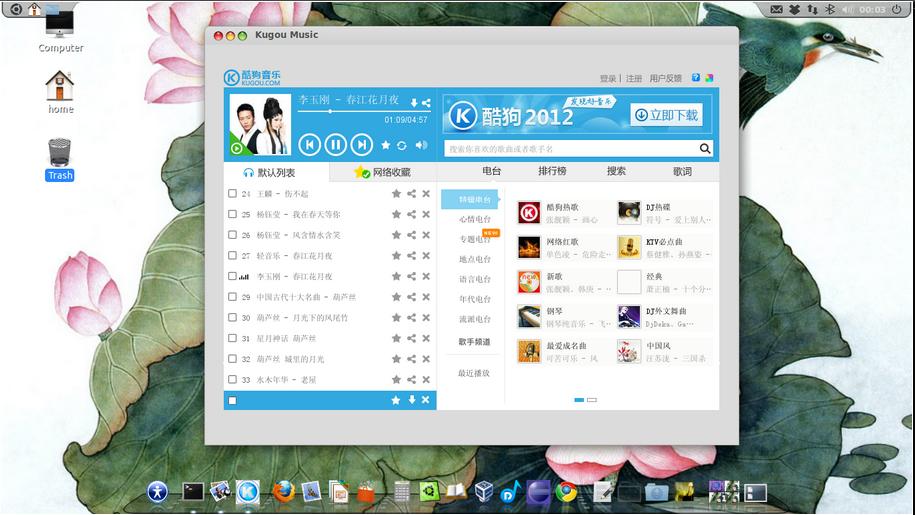
Task: Toggle select-all checkbox in bottom blue bar
Action: click(x=232, y=401)
